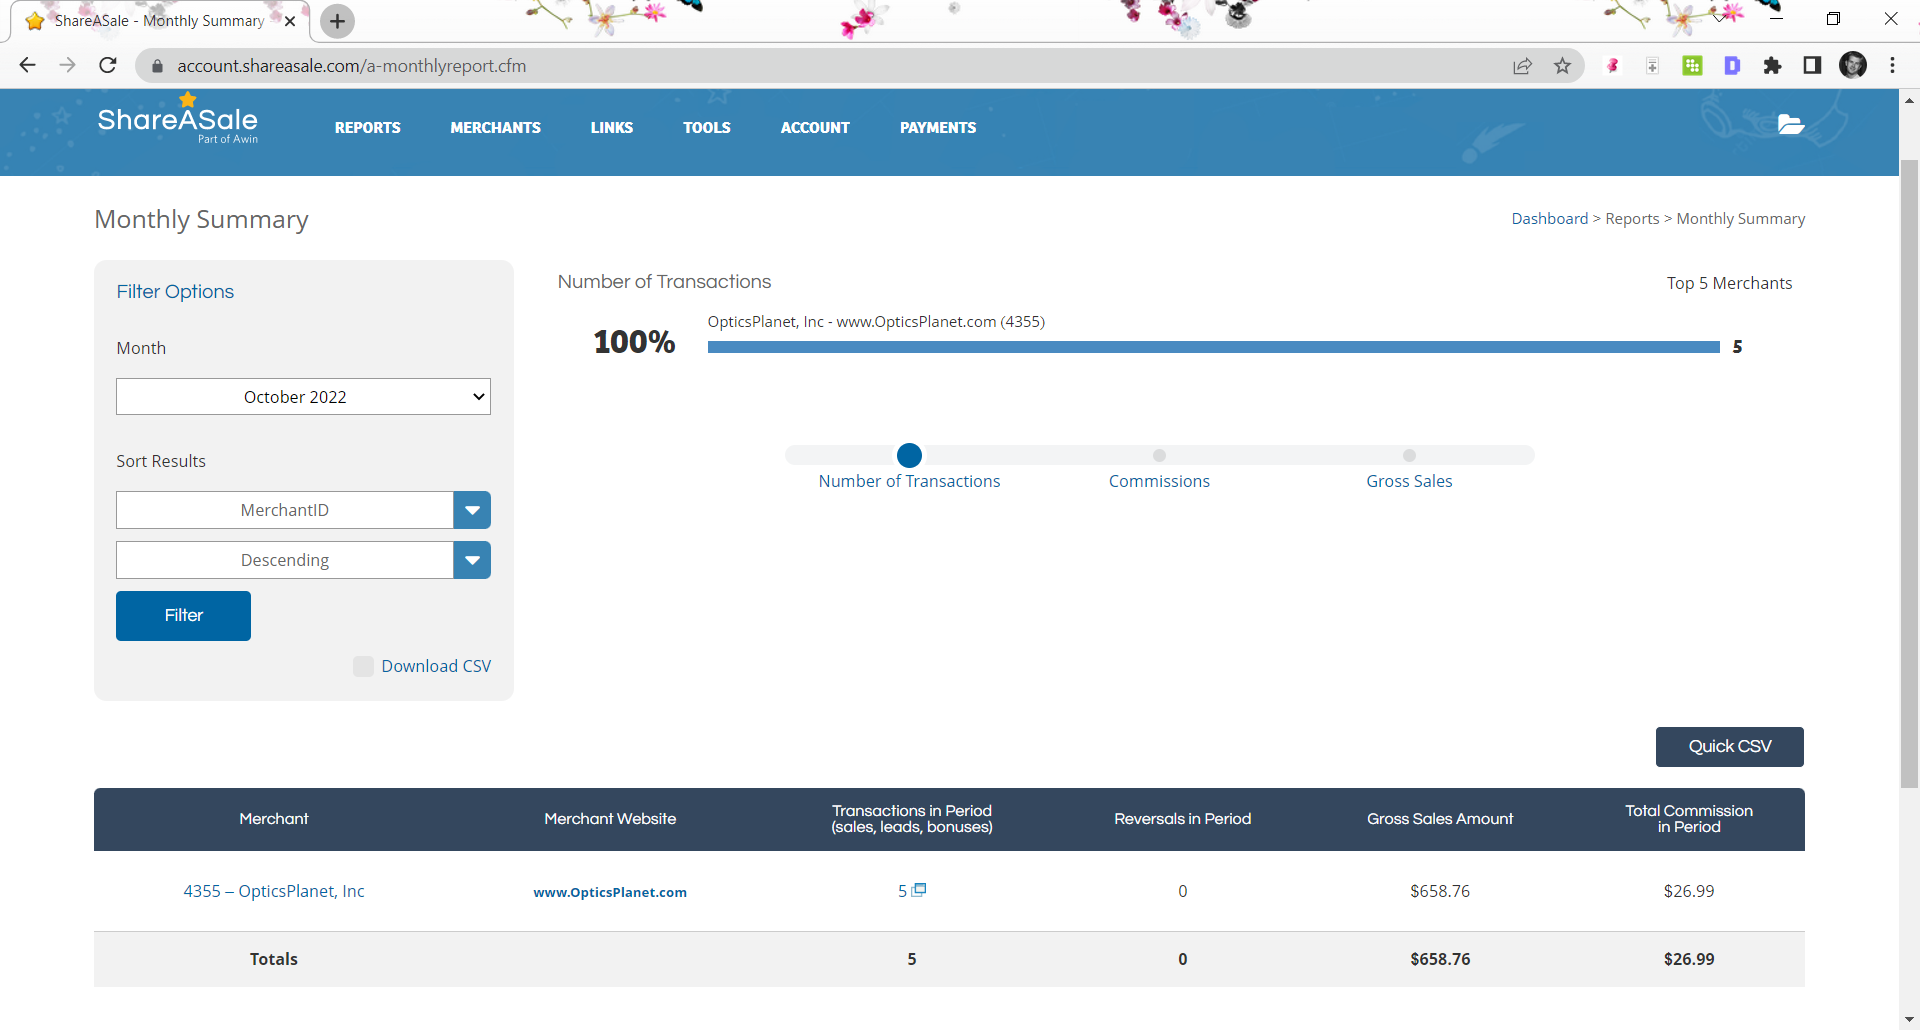Toggle the browser side panel
The width and height of the screenshot is (1920, 1030).
(1812, 66)
